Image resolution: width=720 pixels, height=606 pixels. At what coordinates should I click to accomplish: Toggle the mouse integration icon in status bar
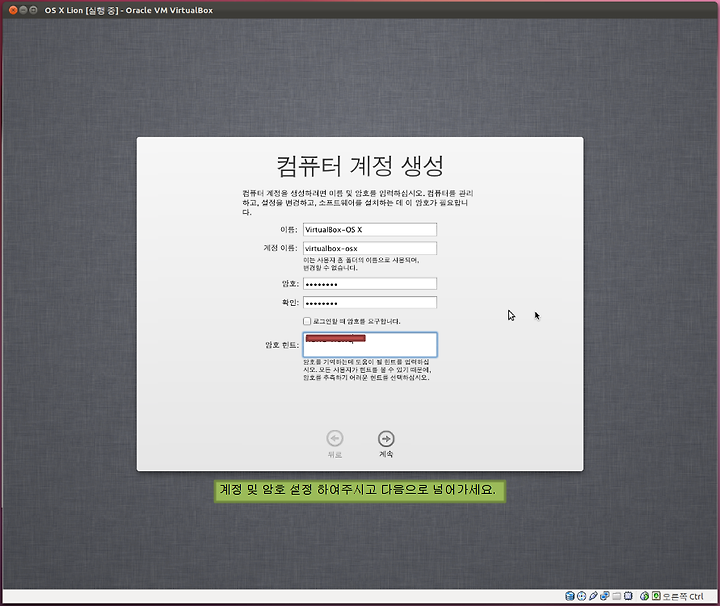pos(644,596)
